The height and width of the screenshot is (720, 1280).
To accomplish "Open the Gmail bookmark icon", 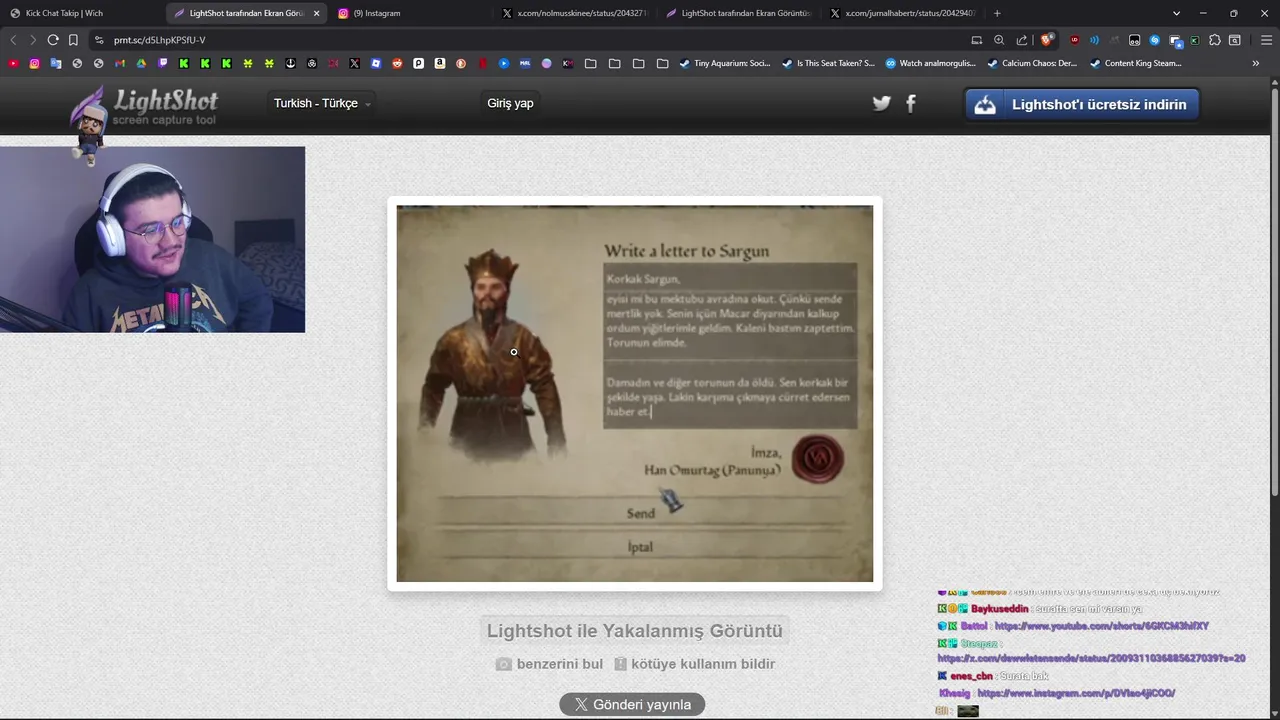I will (x=120, y=63).
